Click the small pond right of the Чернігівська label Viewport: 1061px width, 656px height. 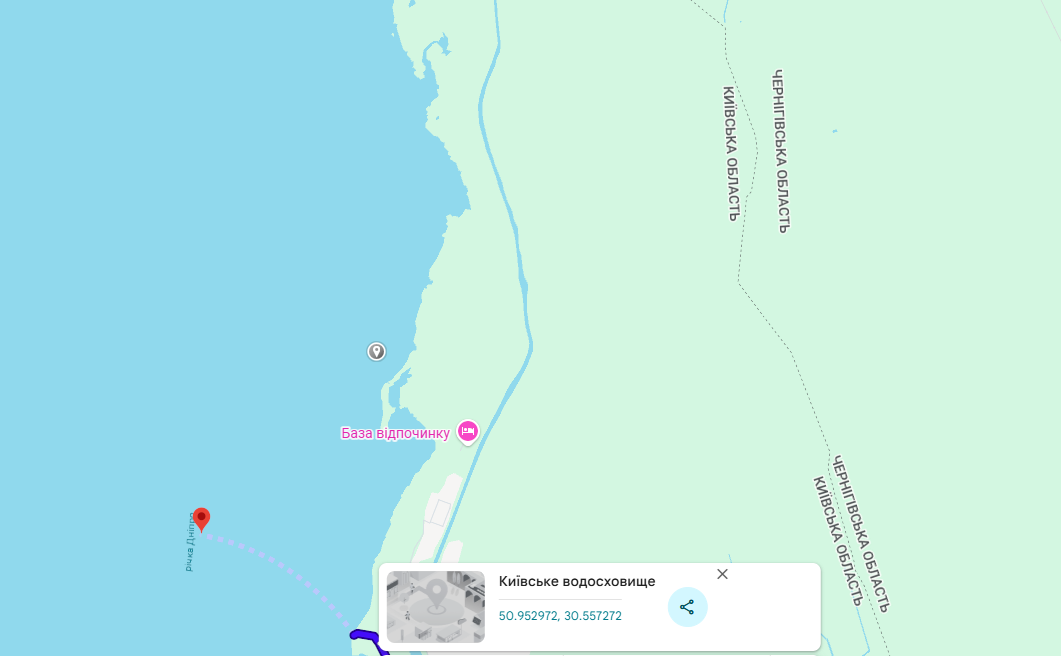(835, 131)
